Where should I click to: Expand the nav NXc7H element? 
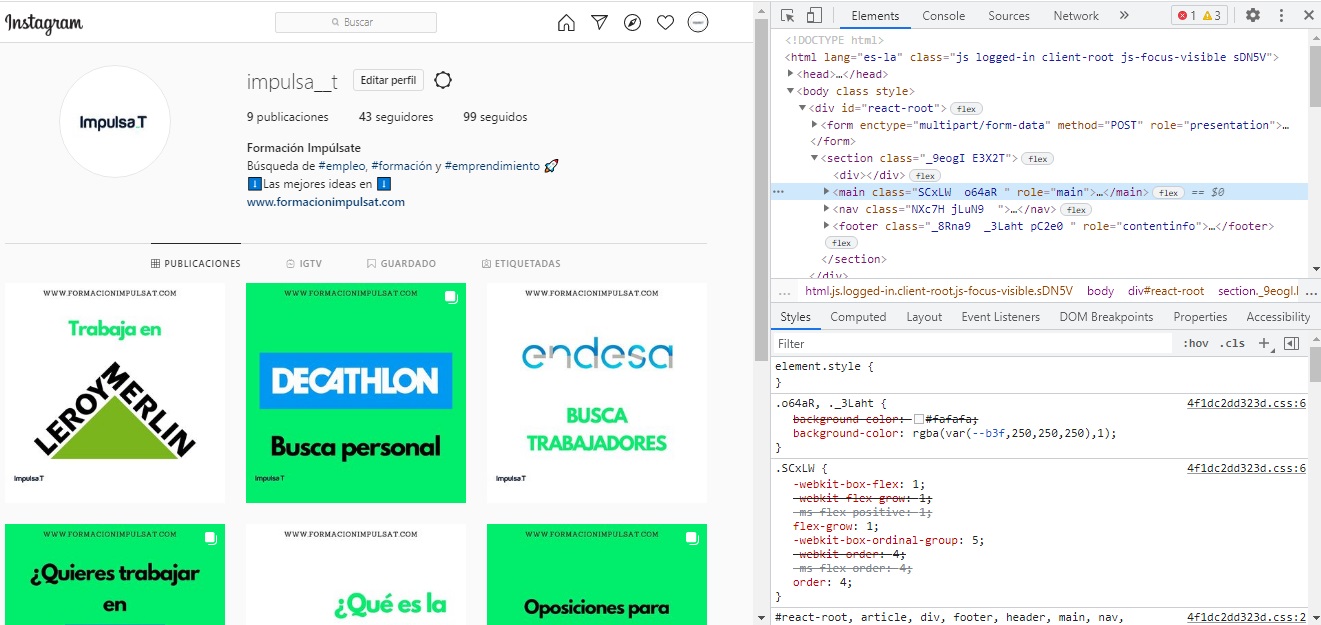point(826,209)
